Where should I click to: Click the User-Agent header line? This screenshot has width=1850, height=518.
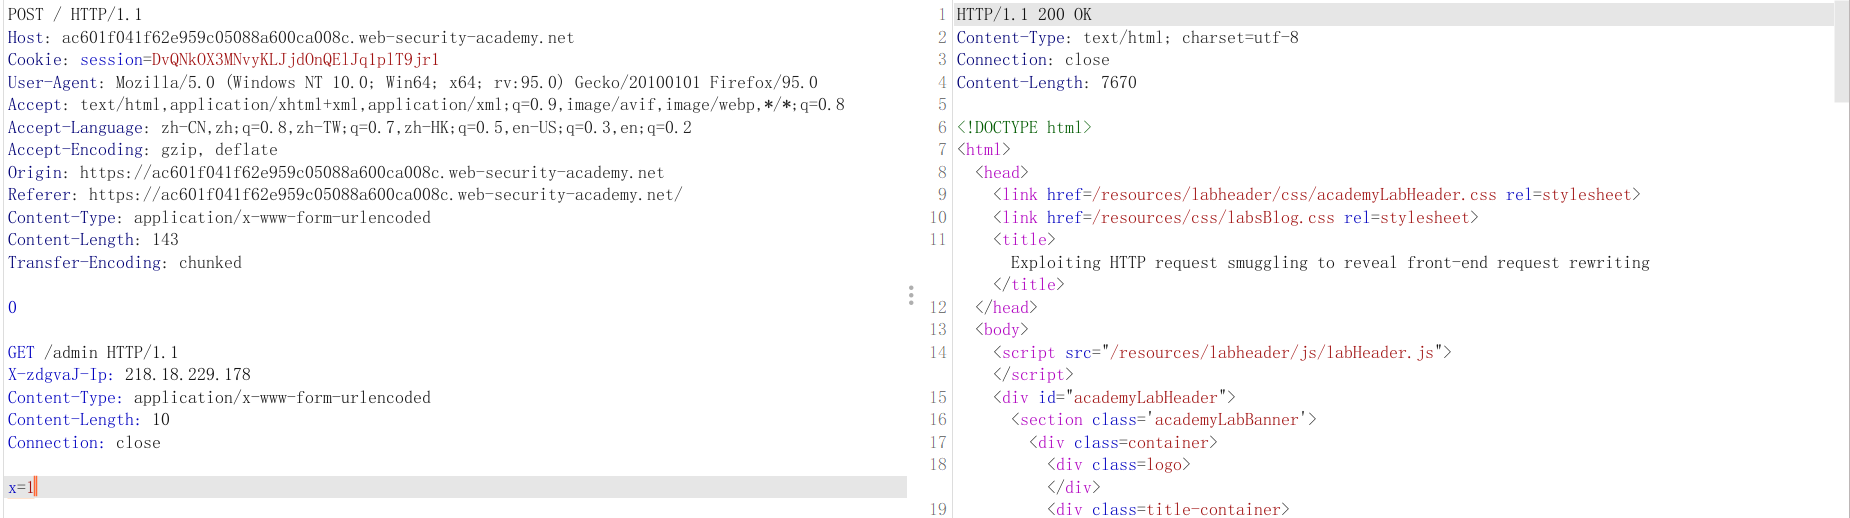pos(412,83)
